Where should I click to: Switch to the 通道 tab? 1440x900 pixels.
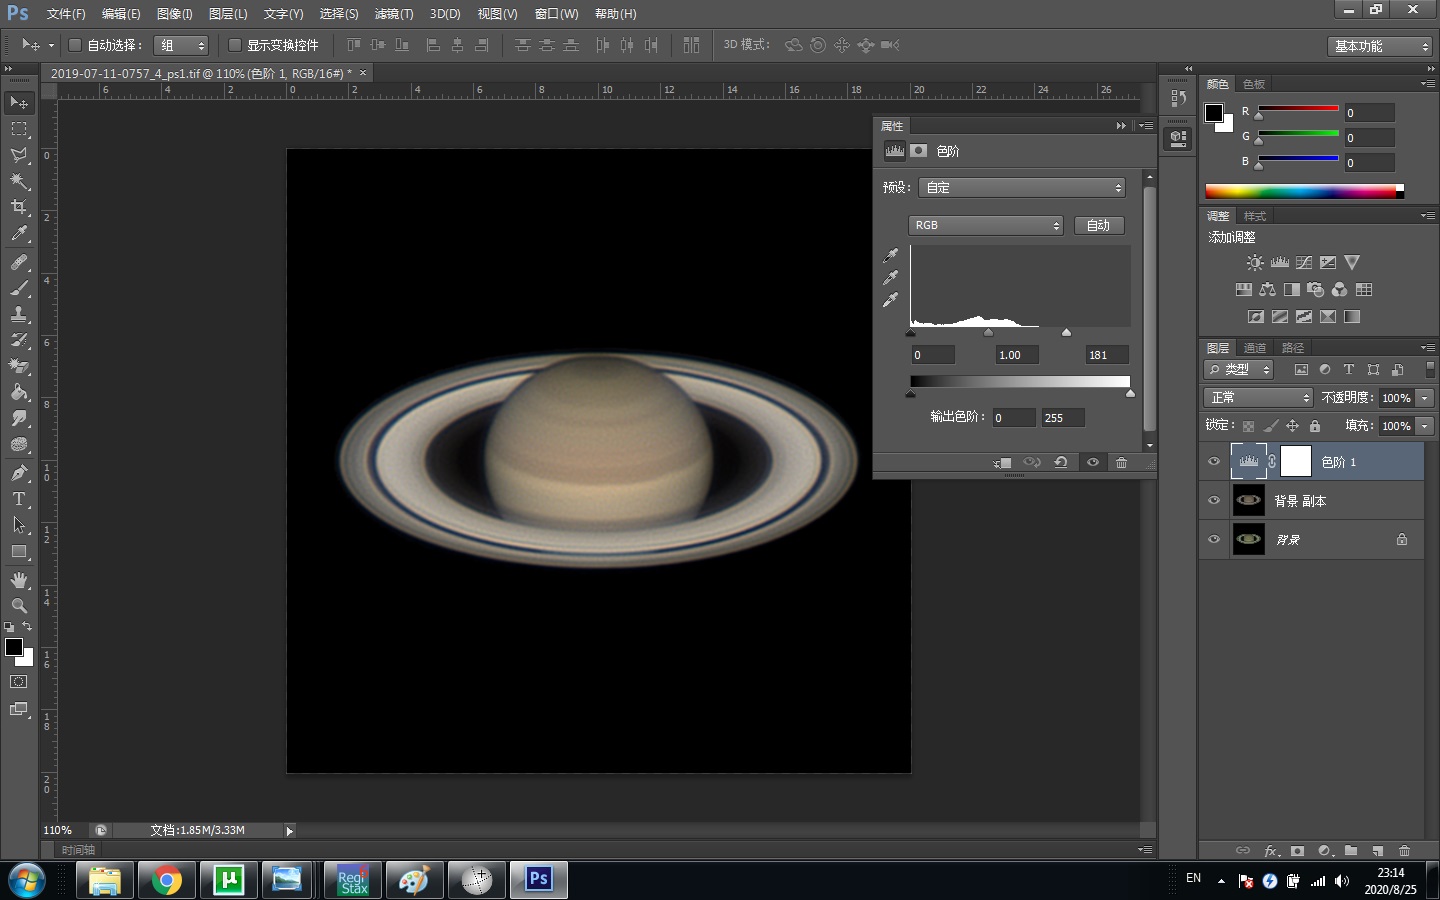point(1255,348)
